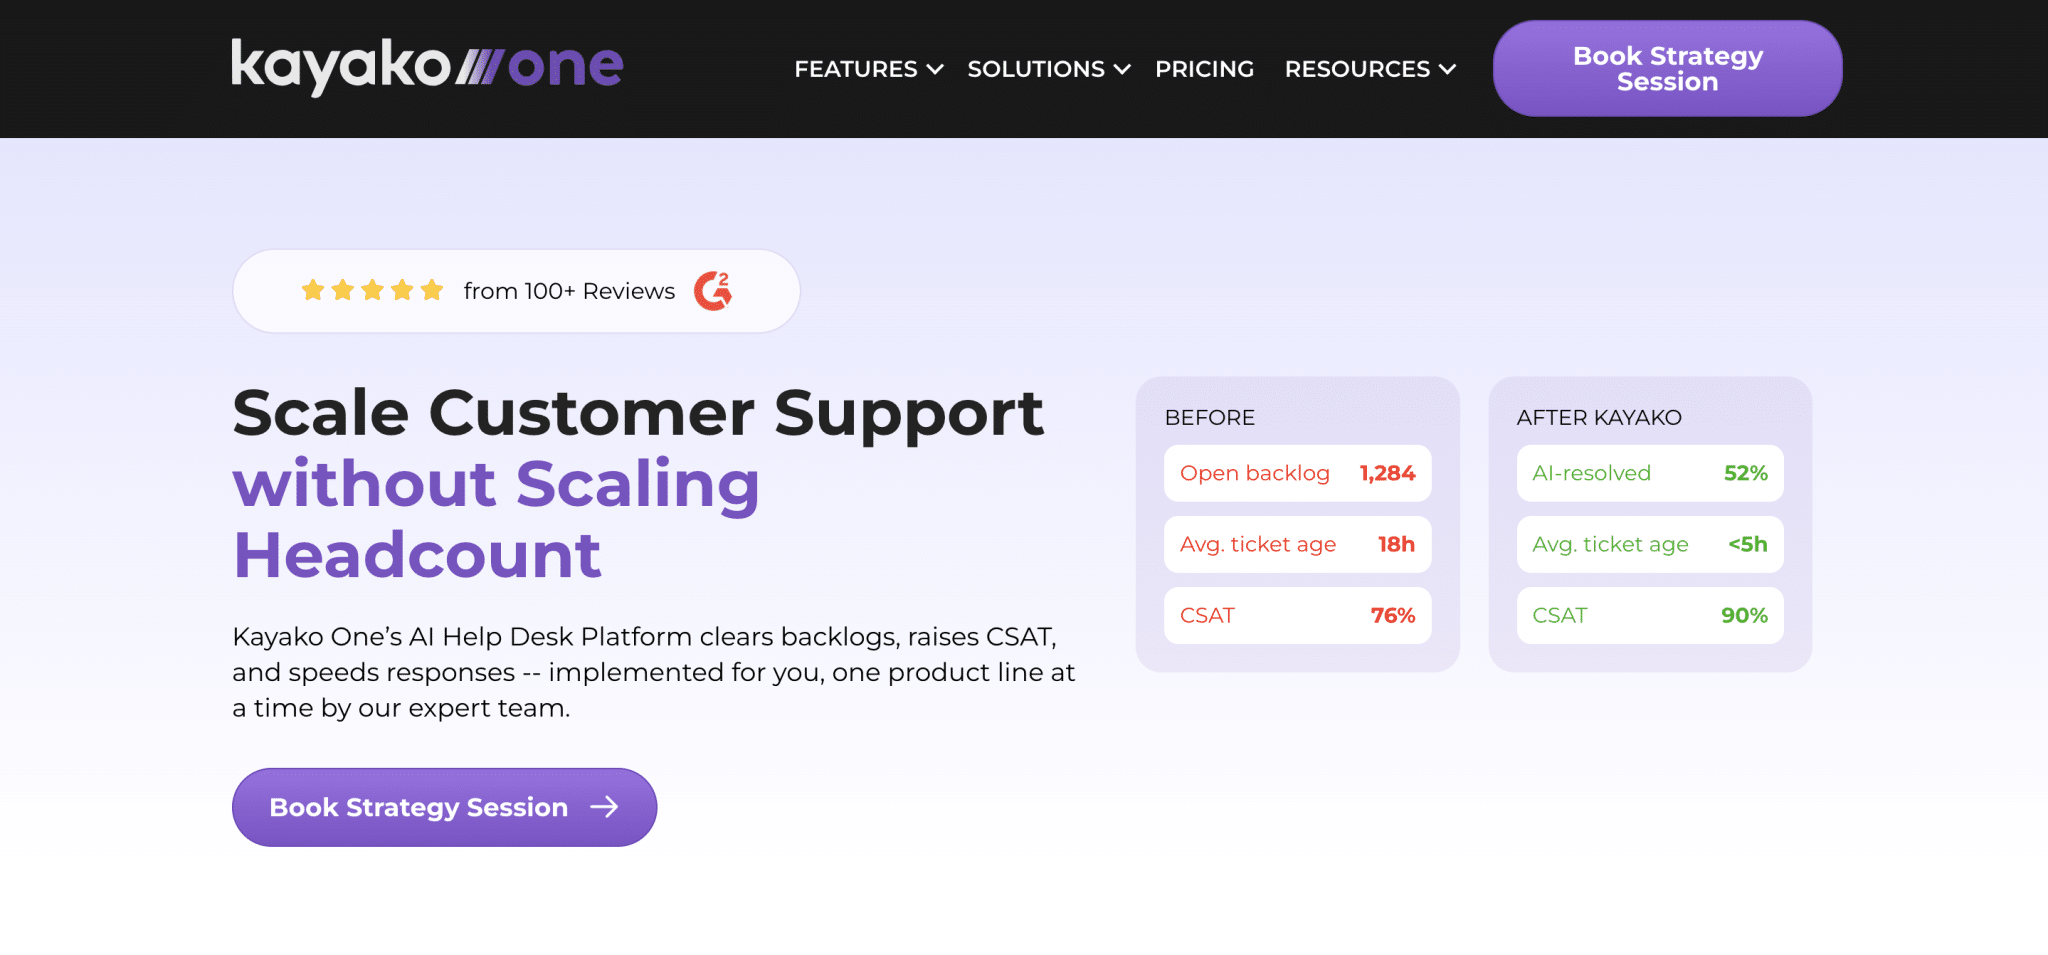Click the arrow icon in Book Strategy Session
This screenshot has width=2048, height=955.
pos(604,807)
